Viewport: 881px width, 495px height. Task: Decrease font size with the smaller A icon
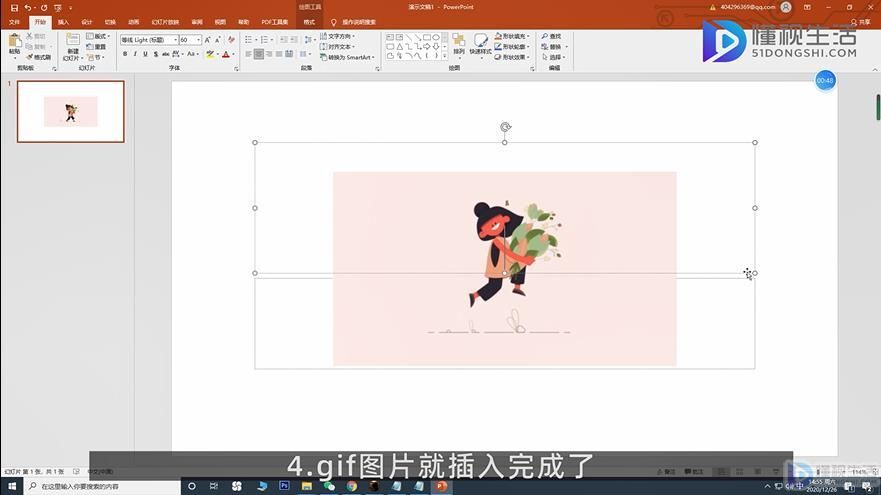pyautogui.click(x=217, y=40)
